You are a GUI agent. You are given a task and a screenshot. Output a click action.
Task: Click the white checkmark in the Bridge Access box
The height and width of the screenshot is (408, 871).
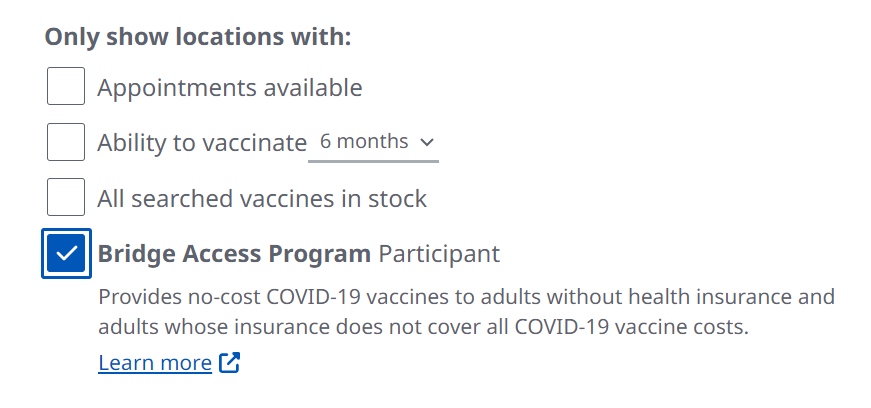(66, 254)
